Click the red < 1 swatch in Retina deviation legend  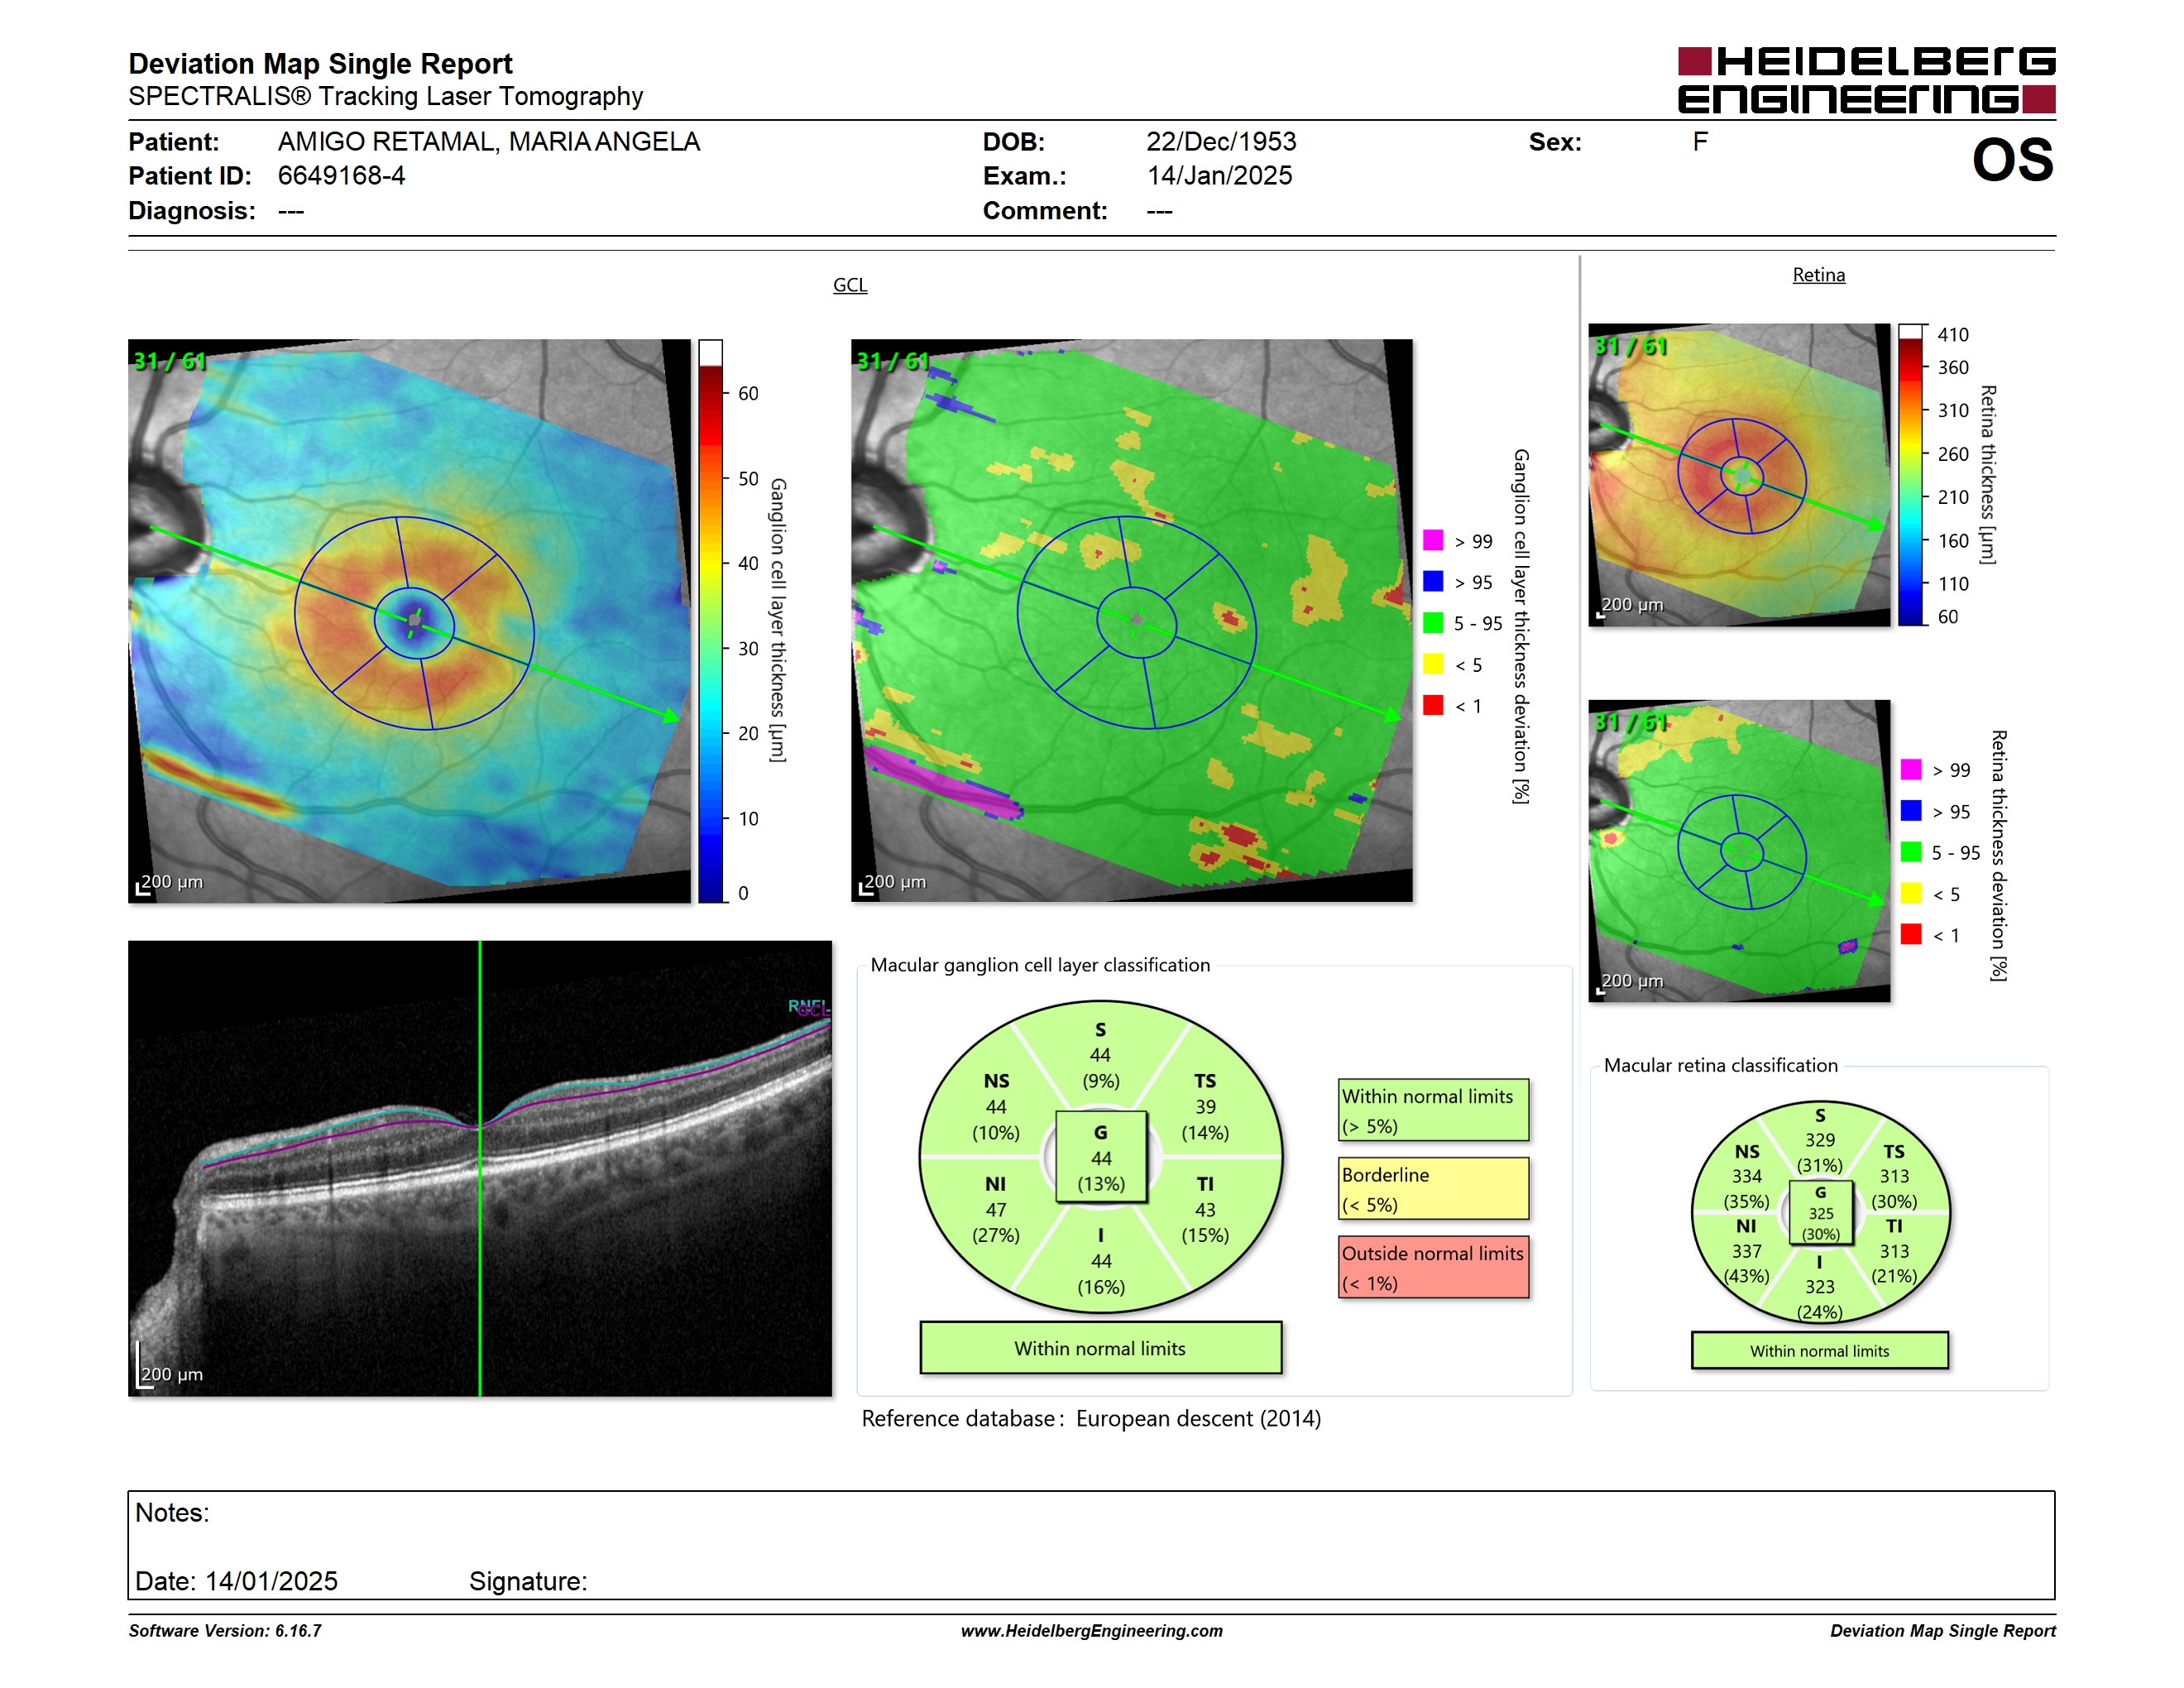[1911, 934]
